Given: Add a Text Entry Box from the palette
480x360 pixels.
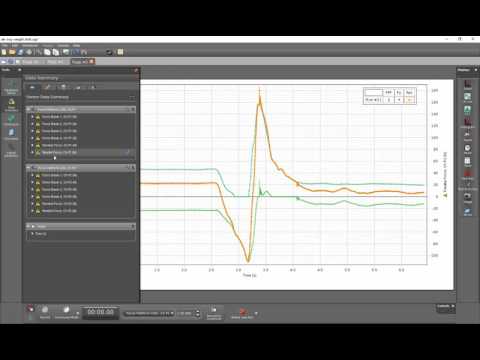Looking at the screenshot, I should point(468,186).
